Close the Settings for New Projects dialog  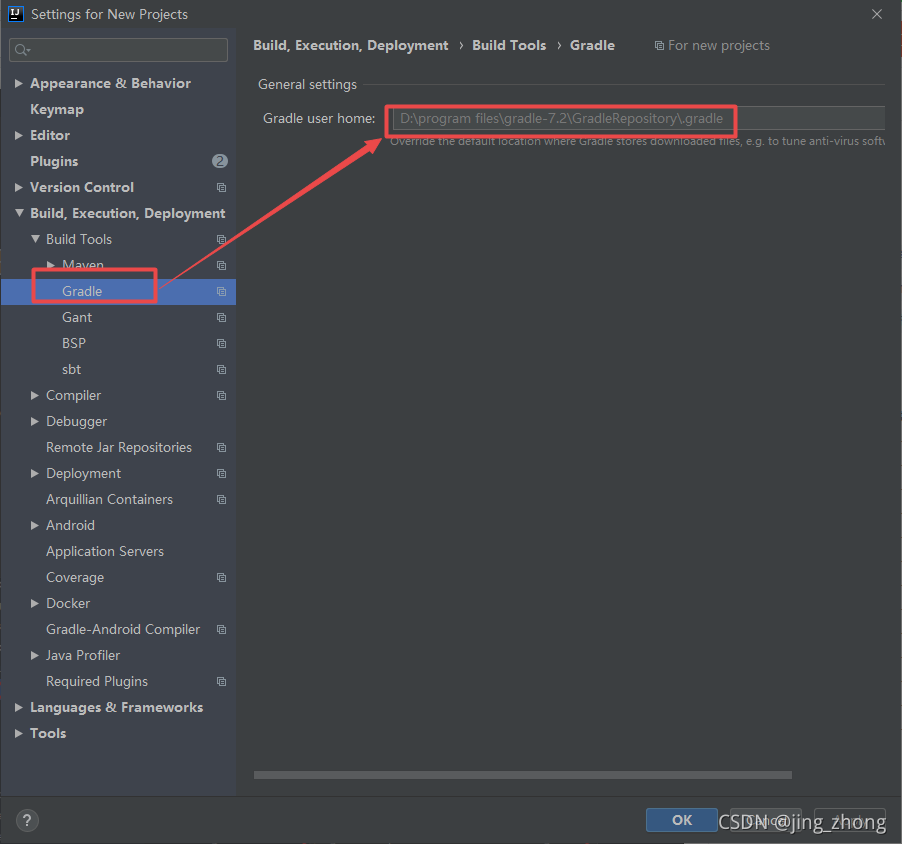(877, 14)
